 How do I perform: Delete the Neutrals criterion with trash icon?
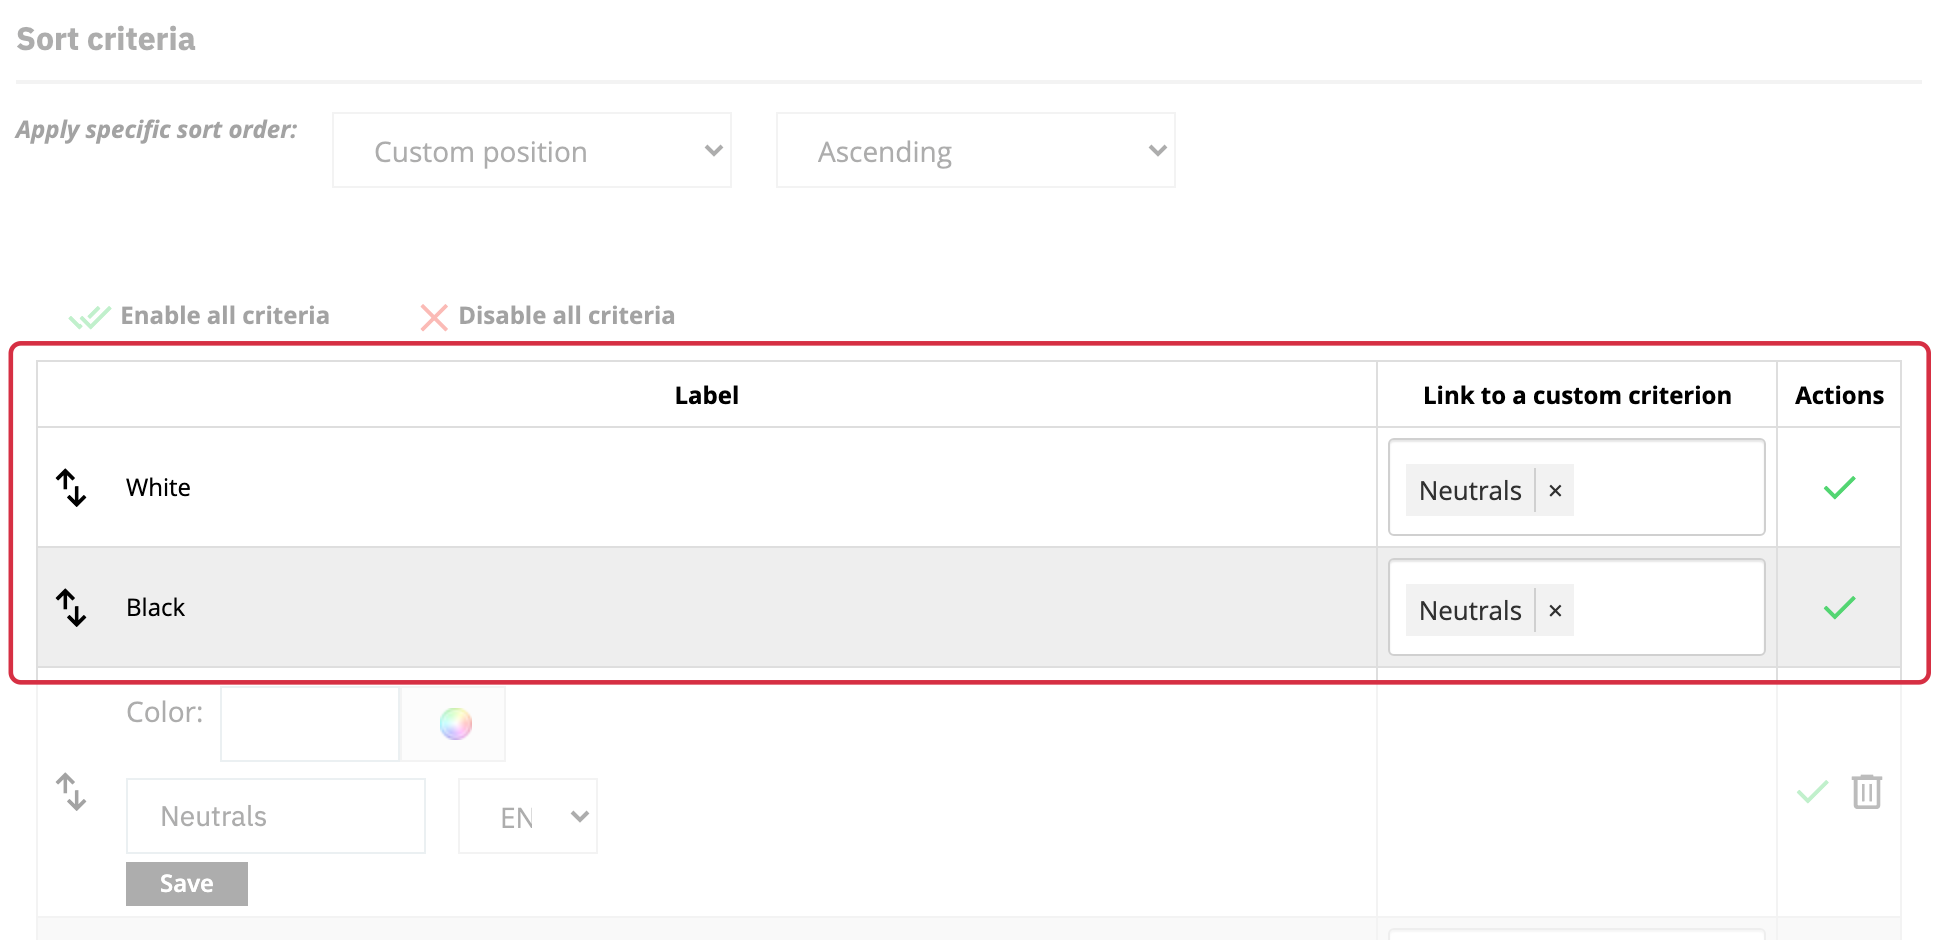tap(1866, 792)
